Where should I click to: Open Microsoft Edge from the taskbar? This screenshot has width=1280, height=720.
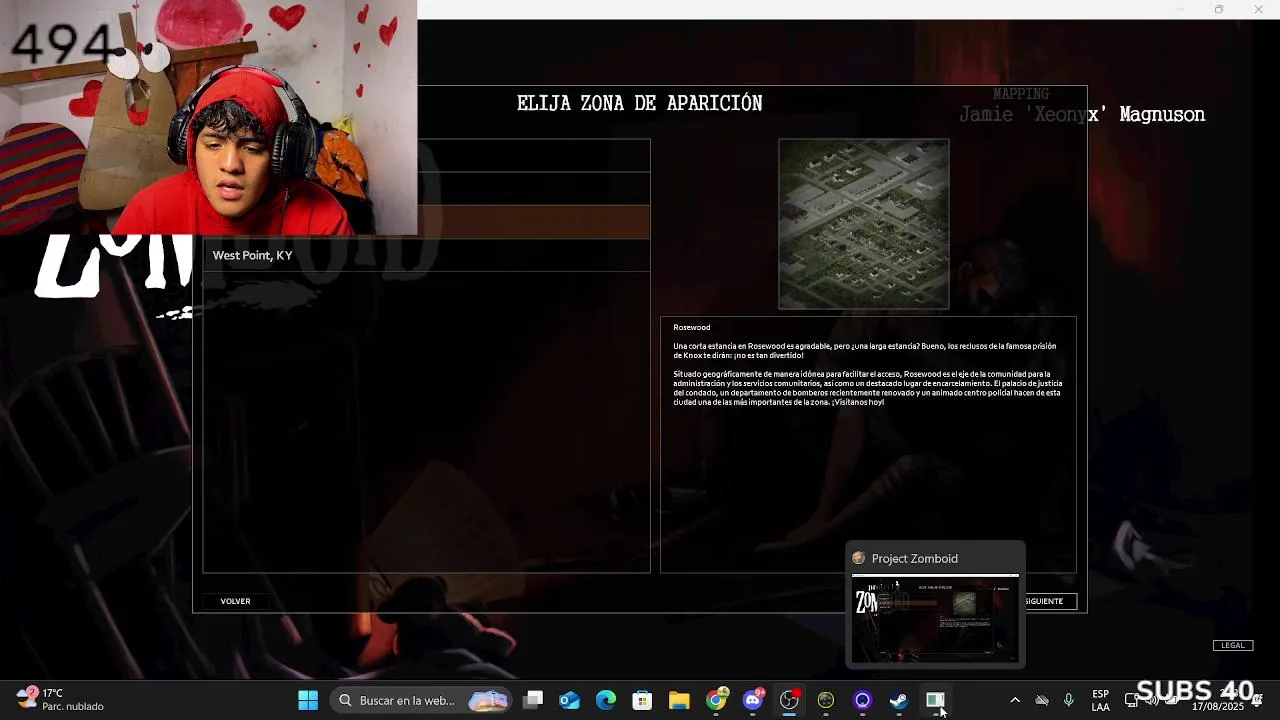tap(606, 700)
